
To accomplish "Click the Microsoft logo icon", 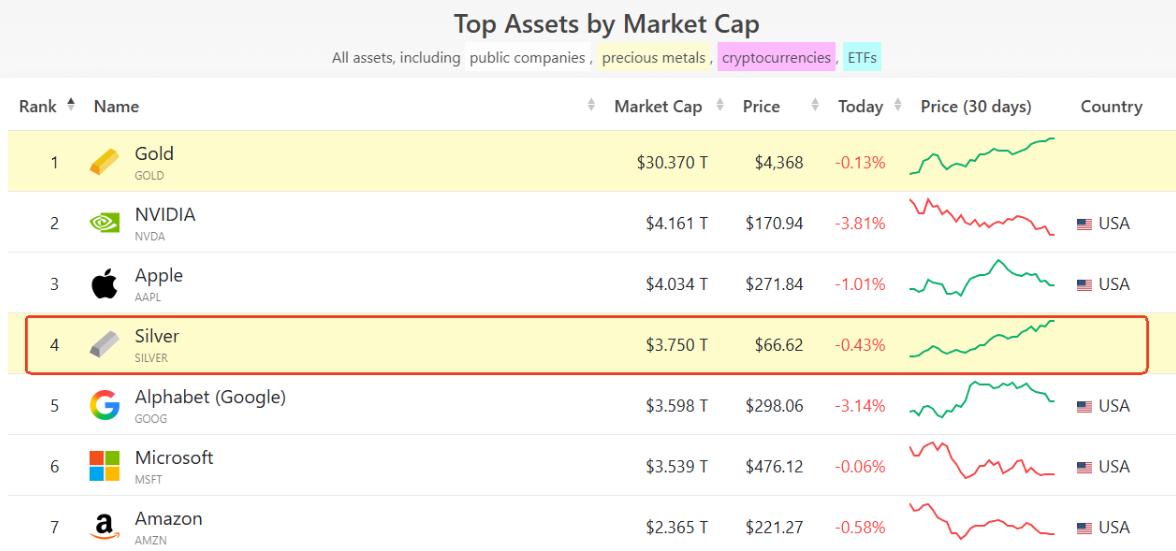I will click(x=104, y=467).
